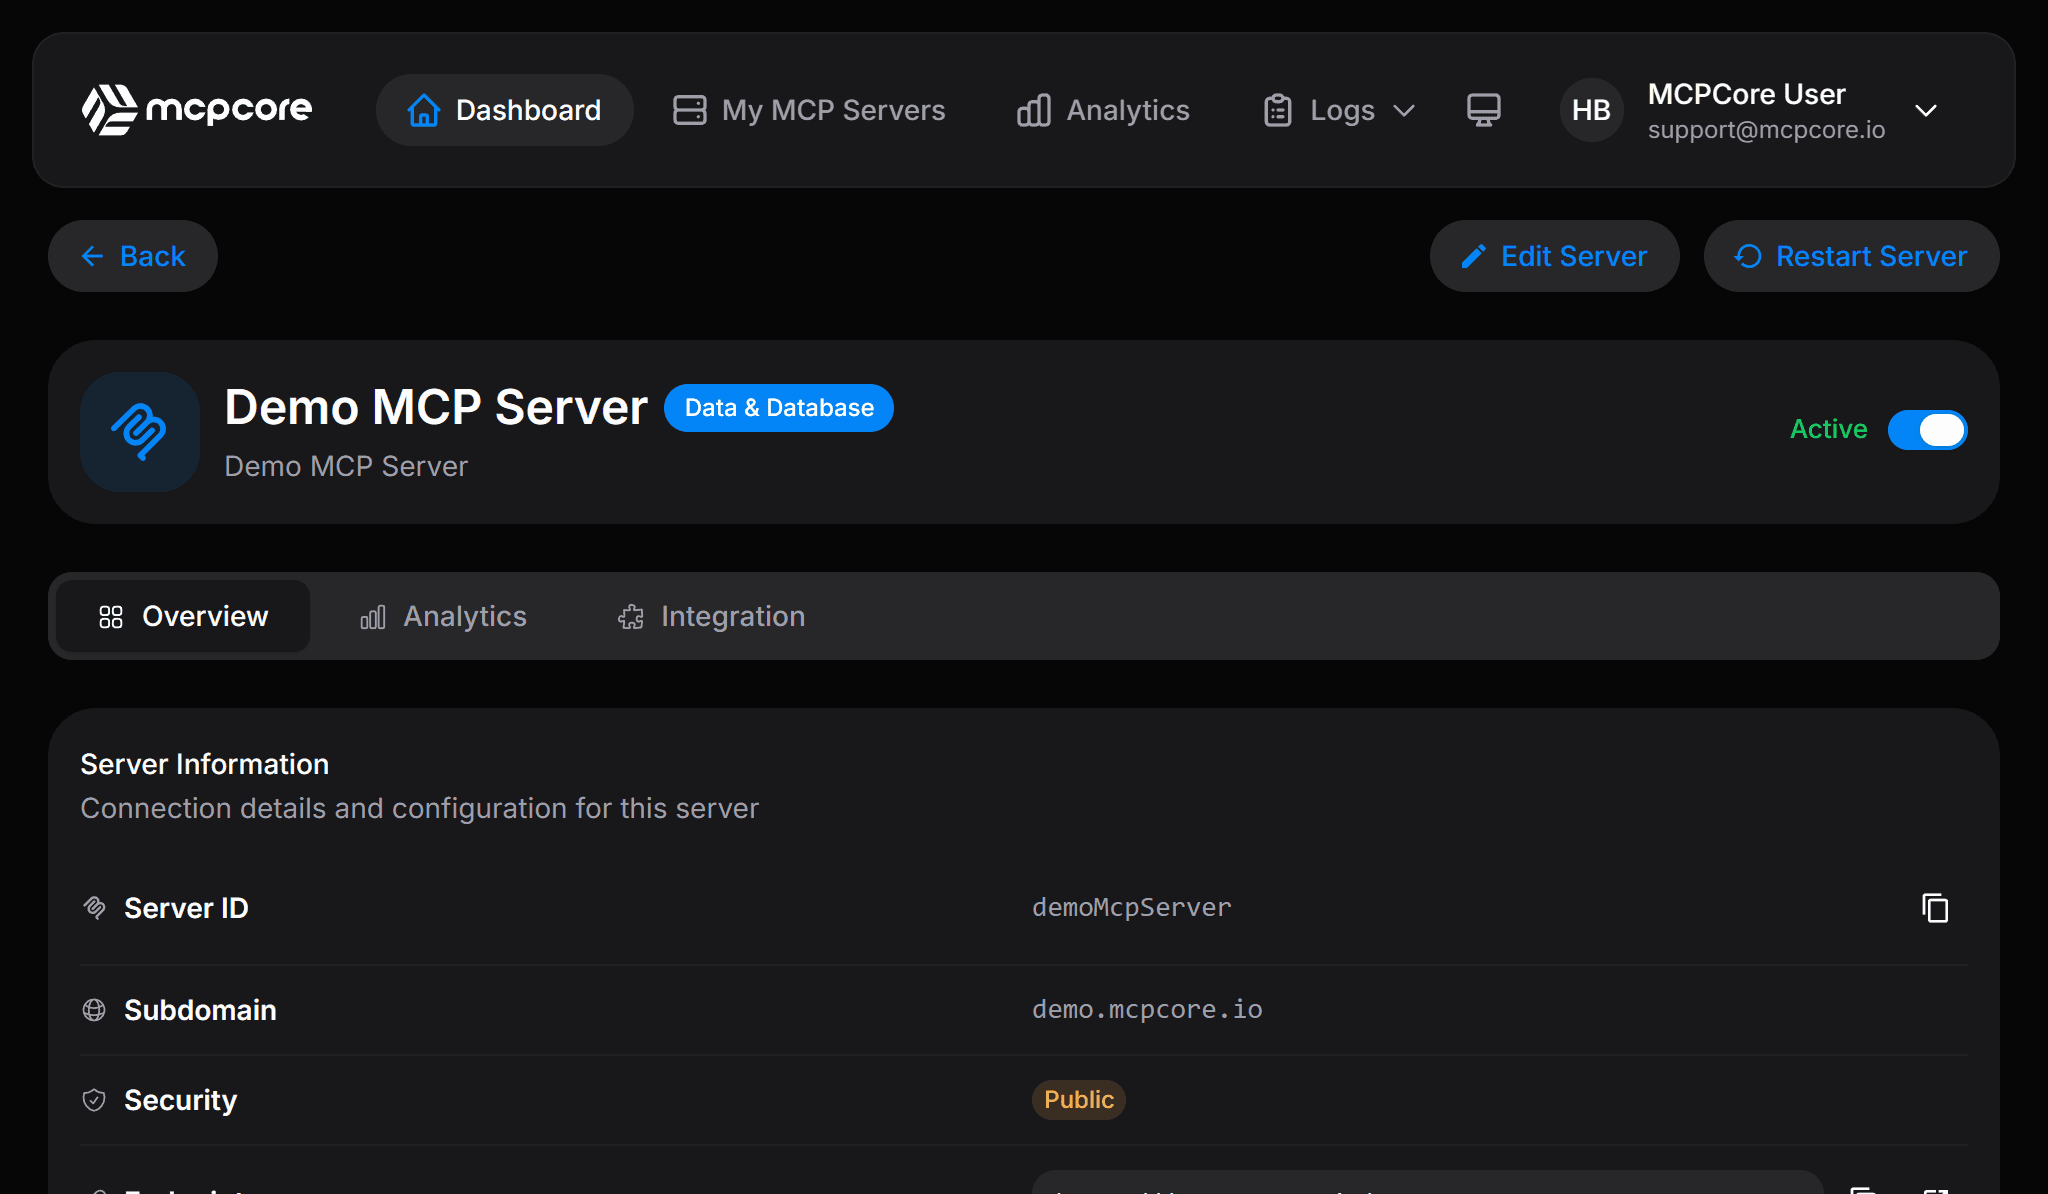Click the Edit Server button
The height and width of the screenshot is (1194, 2048).
(x=1554, y=256)
